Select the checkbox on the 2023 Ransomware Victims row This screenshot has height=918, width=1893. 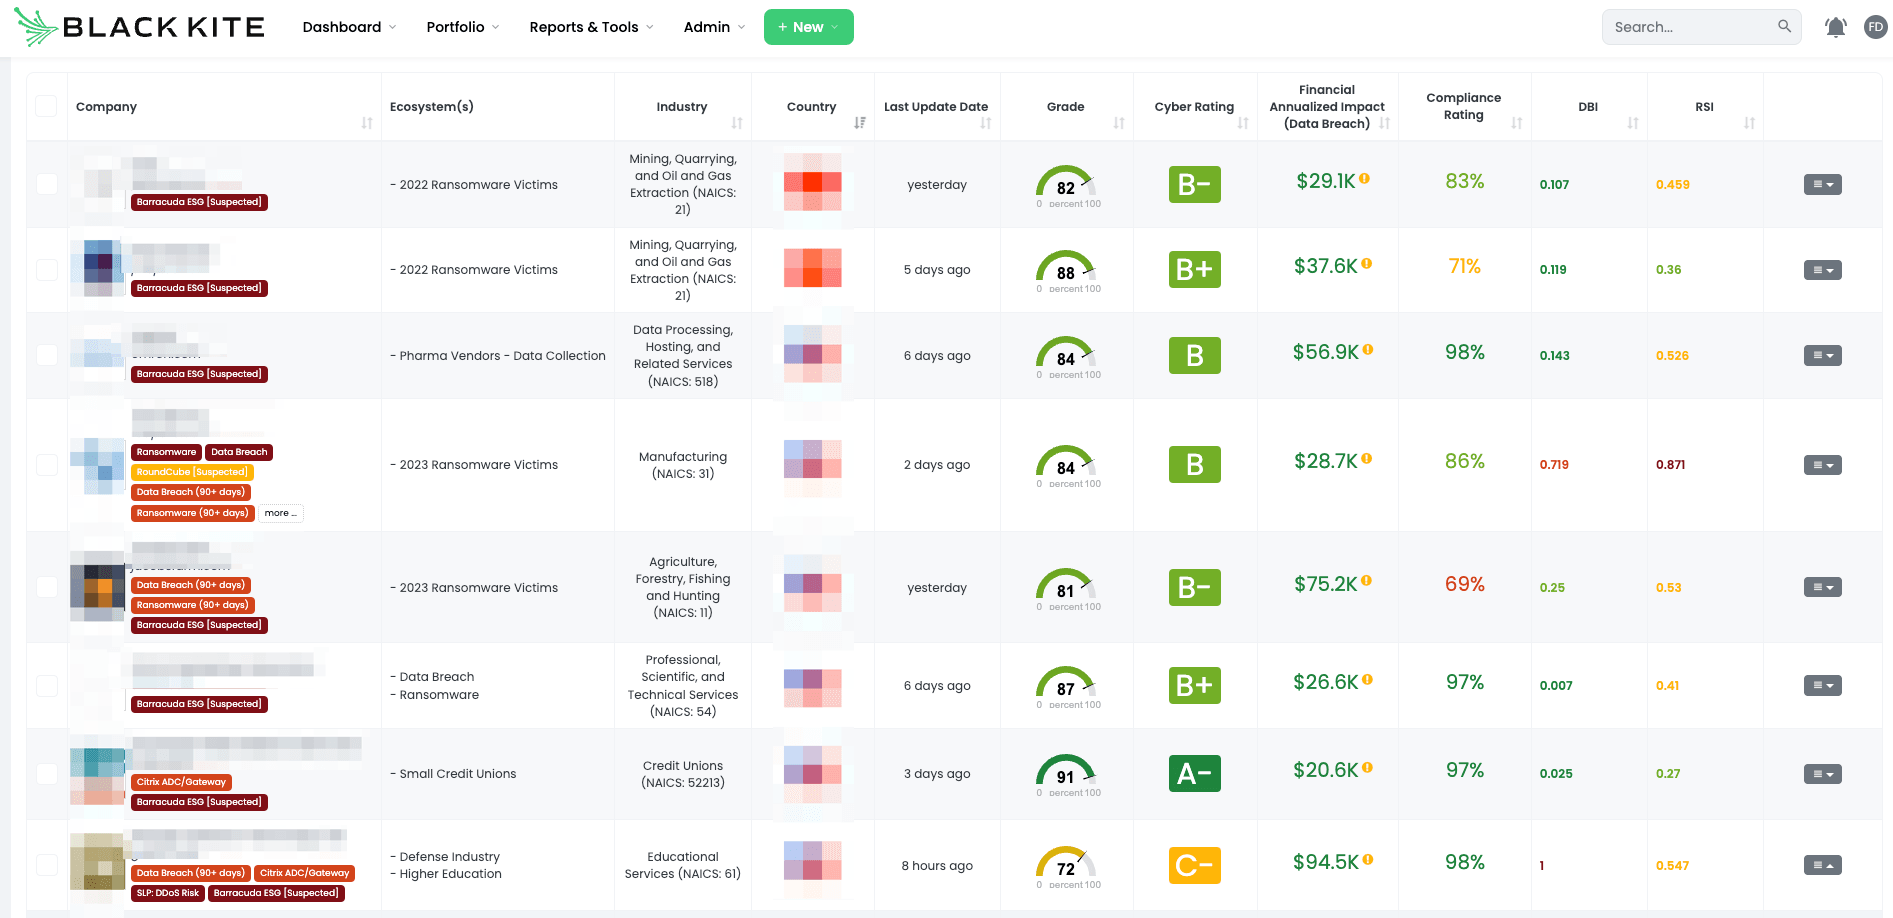point(46,464)
